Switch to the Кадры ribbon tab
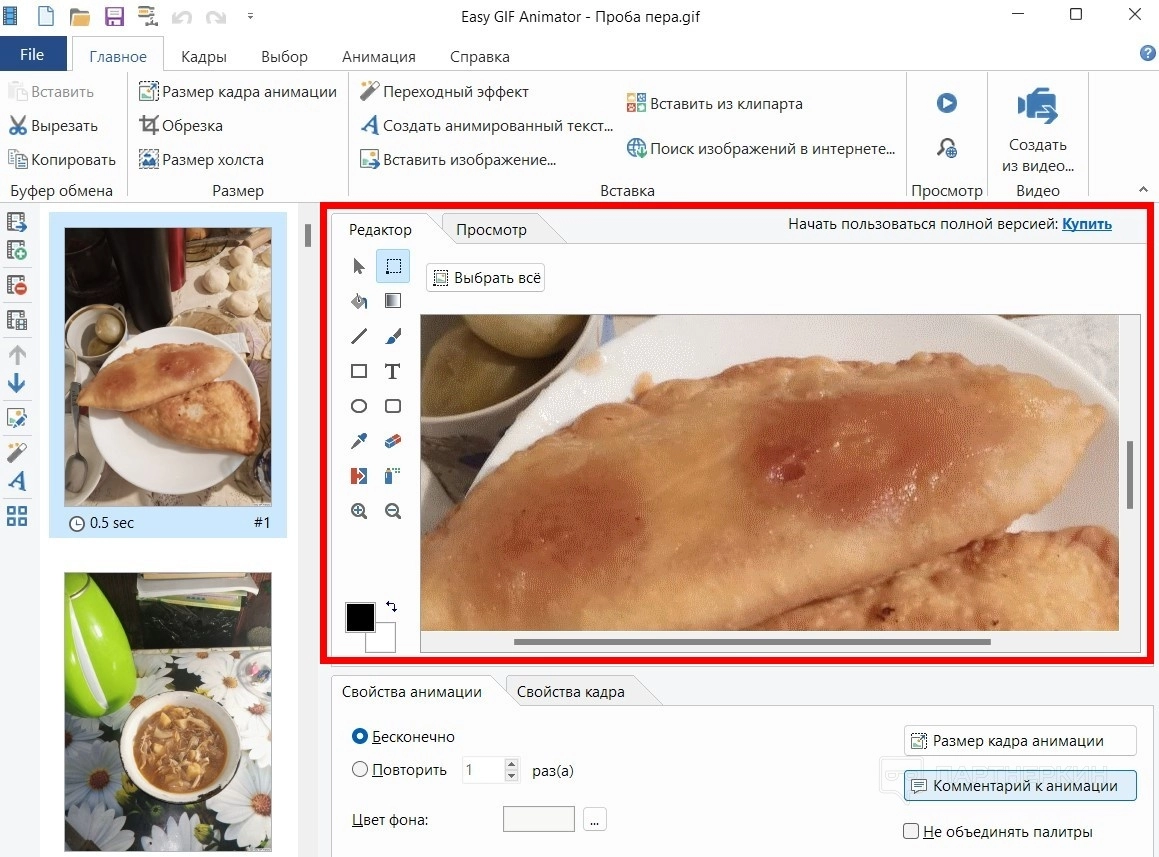The width and height of the screenshot is (1159, 857). [203, 56]
